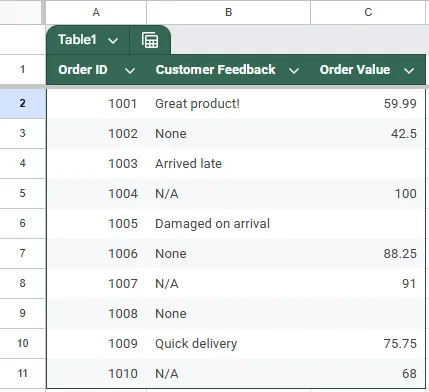Select the 'Great product!' feedback cell
The height and width of the screenshot is (392, 429).
click(x=228, y=104)
